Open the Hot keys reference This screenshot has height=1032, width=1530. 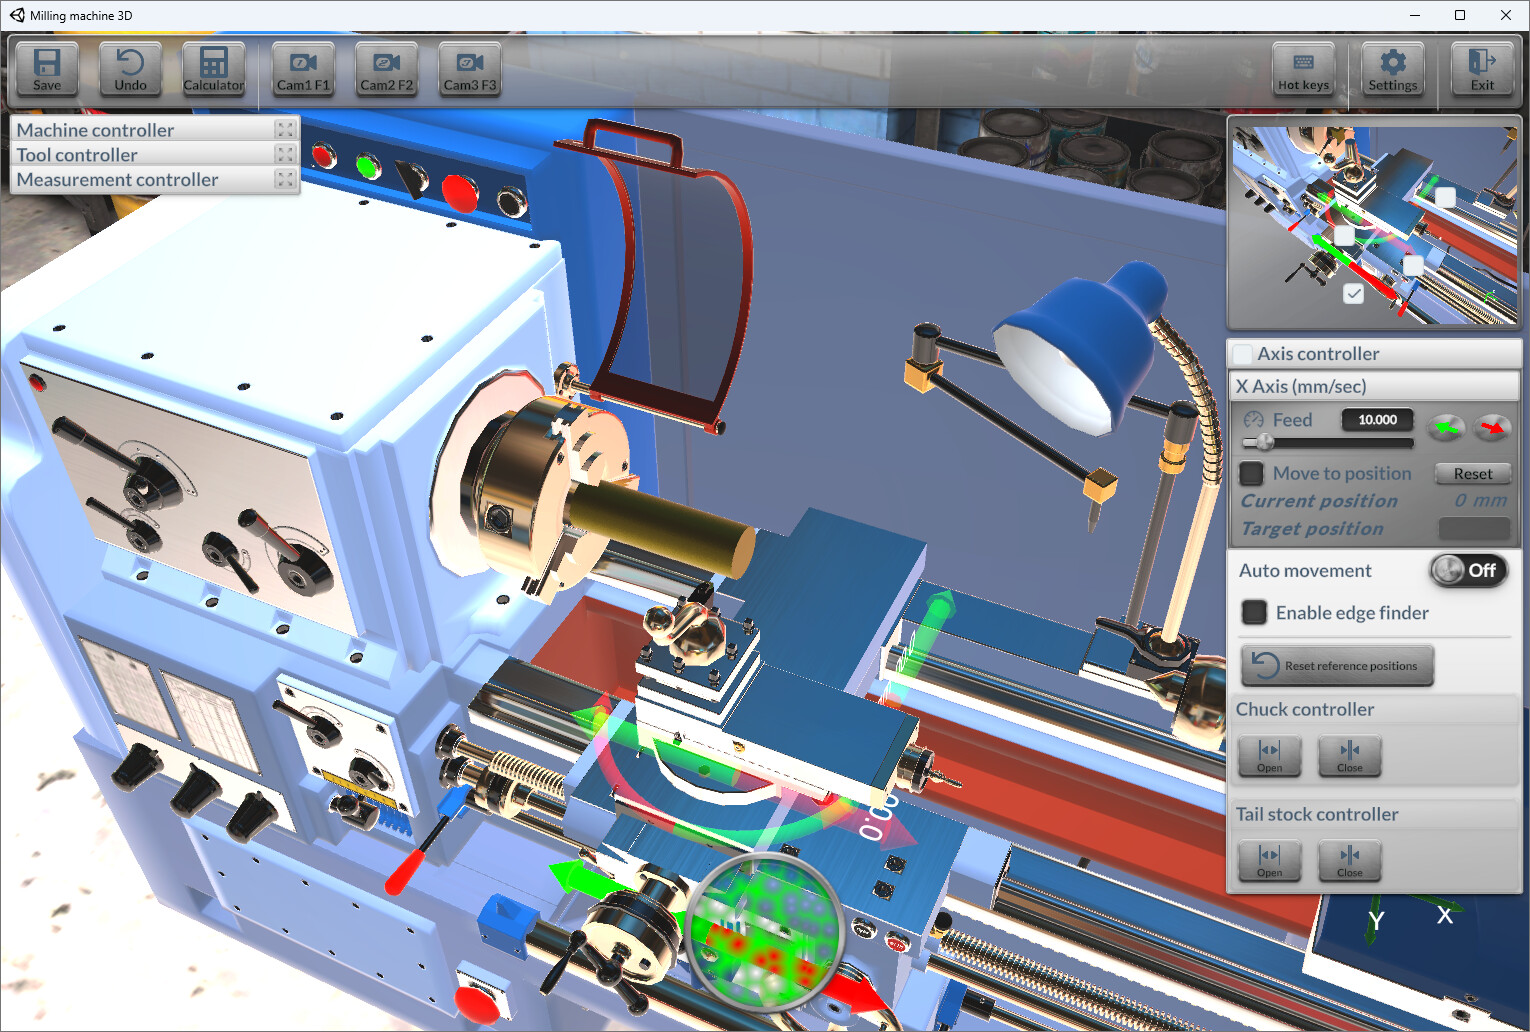(x=1303, y=68)
